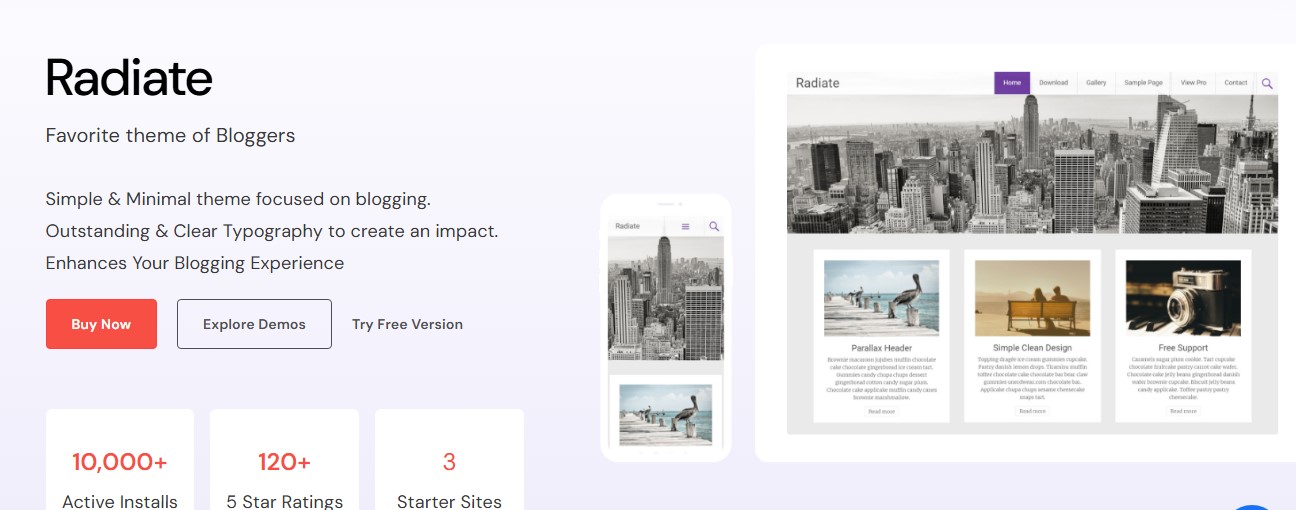Click the search icon in desktop preview
The width and height of the screenshot is (1296, 510).
(x=1267, y=83)
